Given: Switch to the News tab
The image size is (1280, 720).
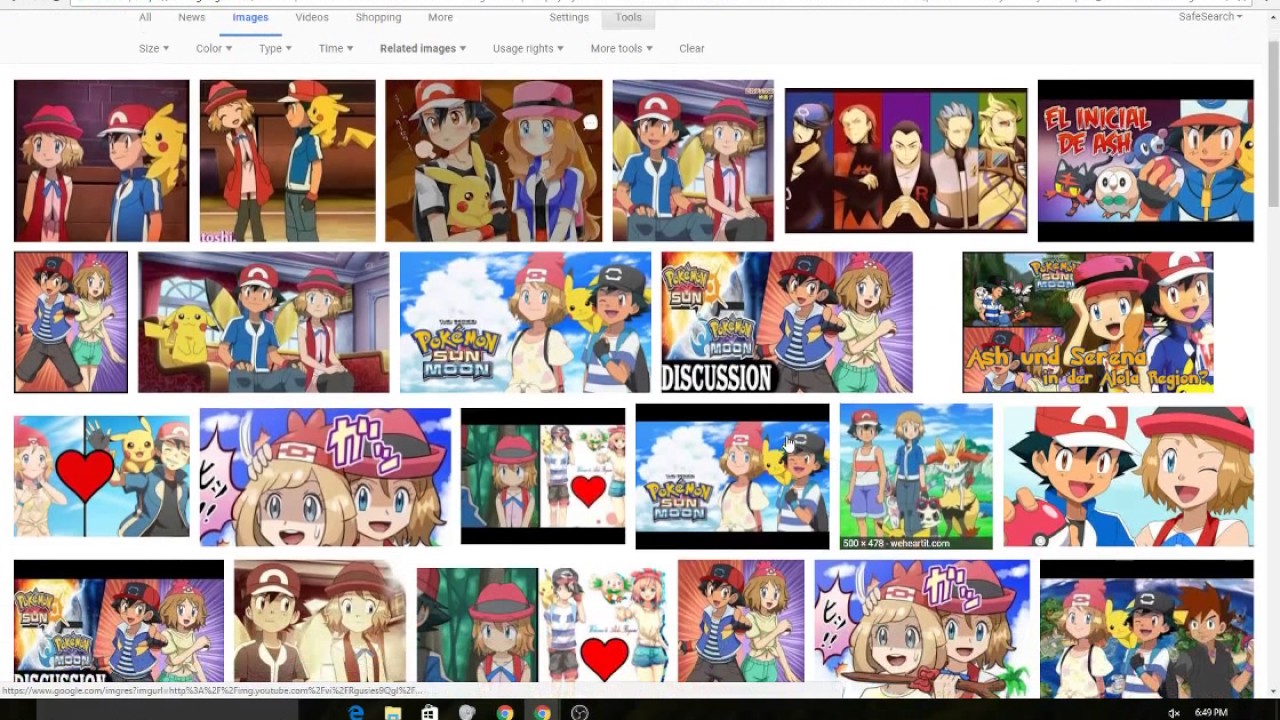Looking at the screenshot, I should pos(192,17).
